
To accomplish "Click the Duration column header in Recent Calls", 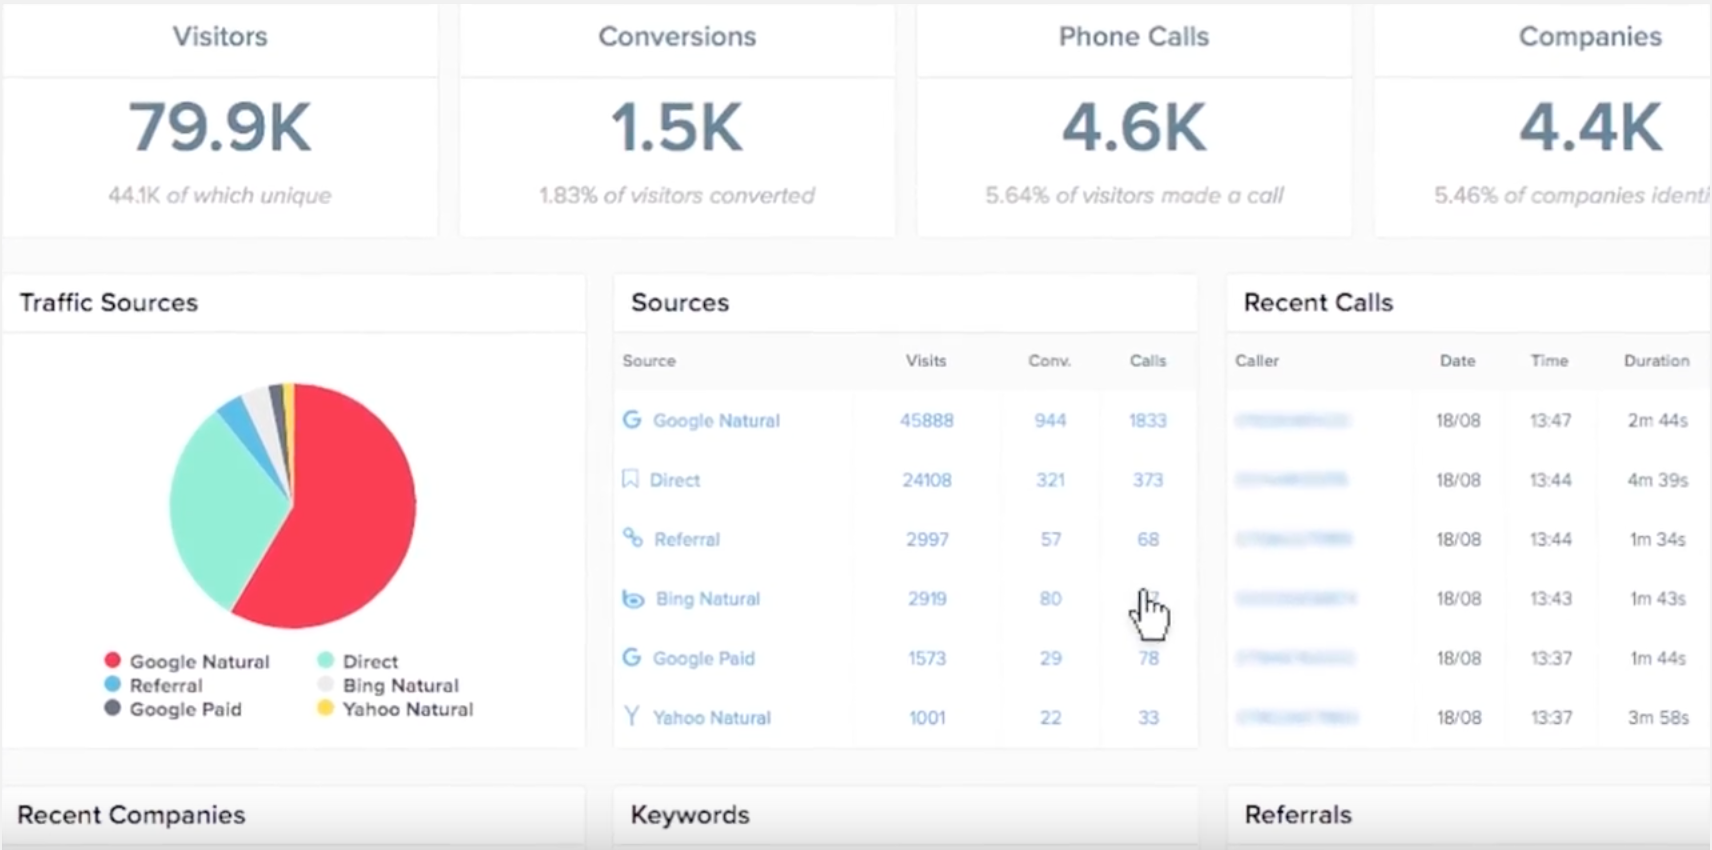I will tap(1657, 361).
